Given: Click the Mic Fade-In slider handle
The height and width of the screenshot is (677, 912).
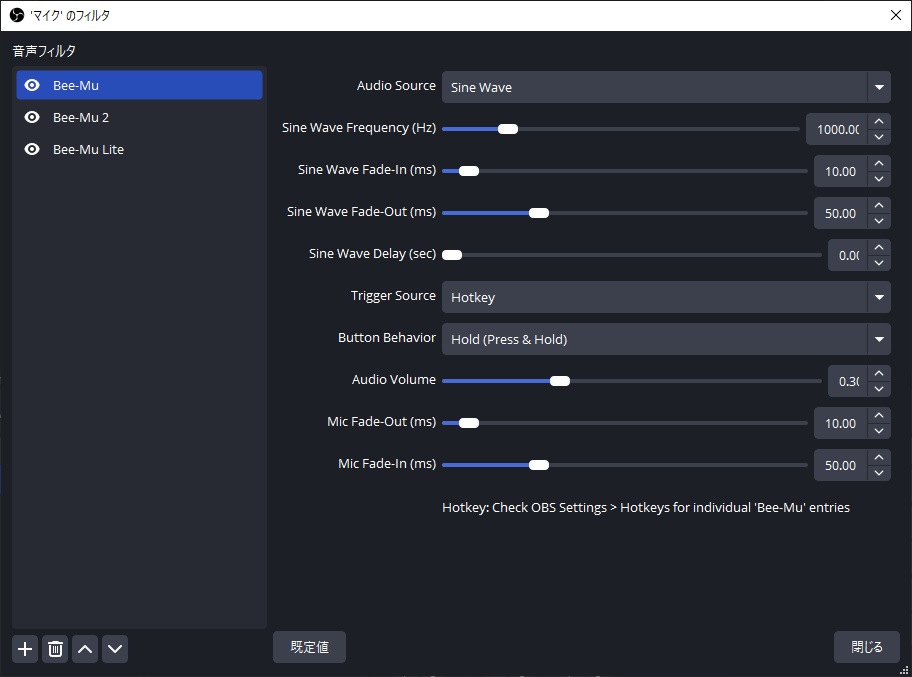Looking at the screenshot, I should [539, 465].
